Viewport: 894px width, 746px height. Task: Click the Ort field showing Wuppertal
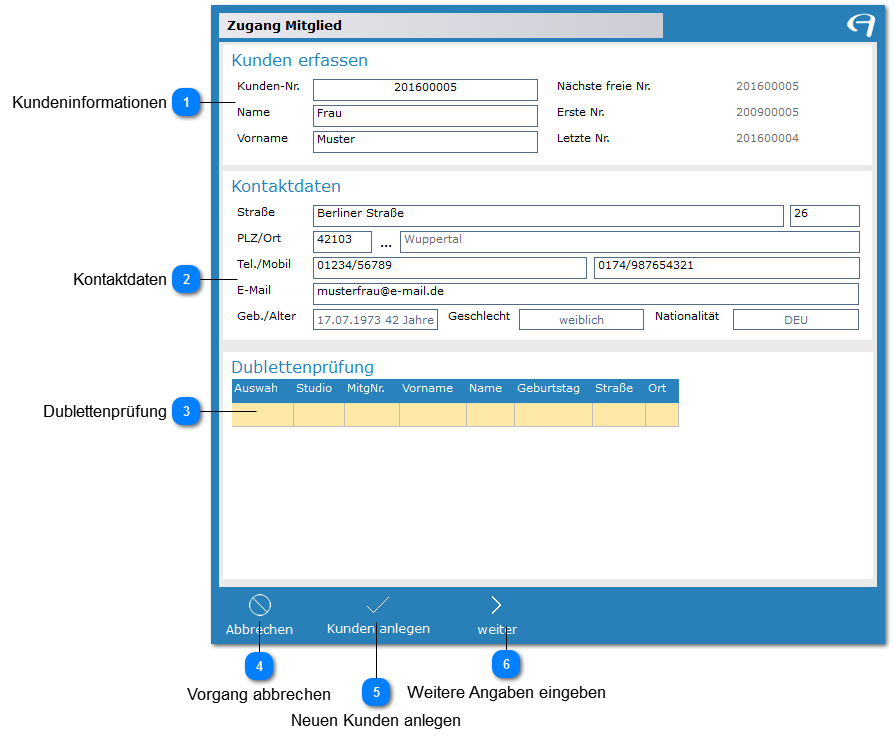[x=629, y=242]
